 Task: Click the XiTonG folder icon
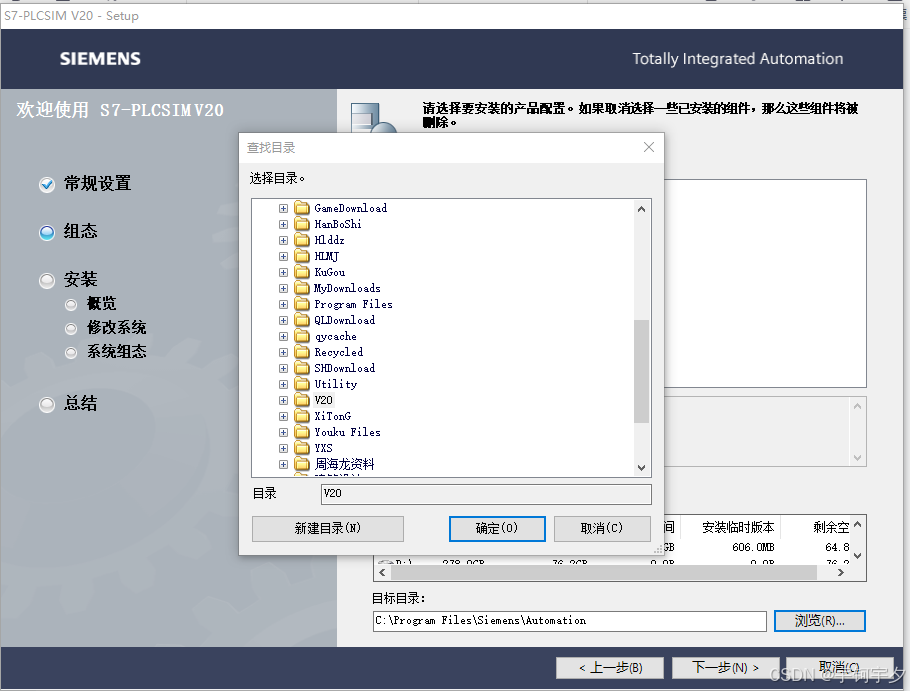click(x=302, y=416)
